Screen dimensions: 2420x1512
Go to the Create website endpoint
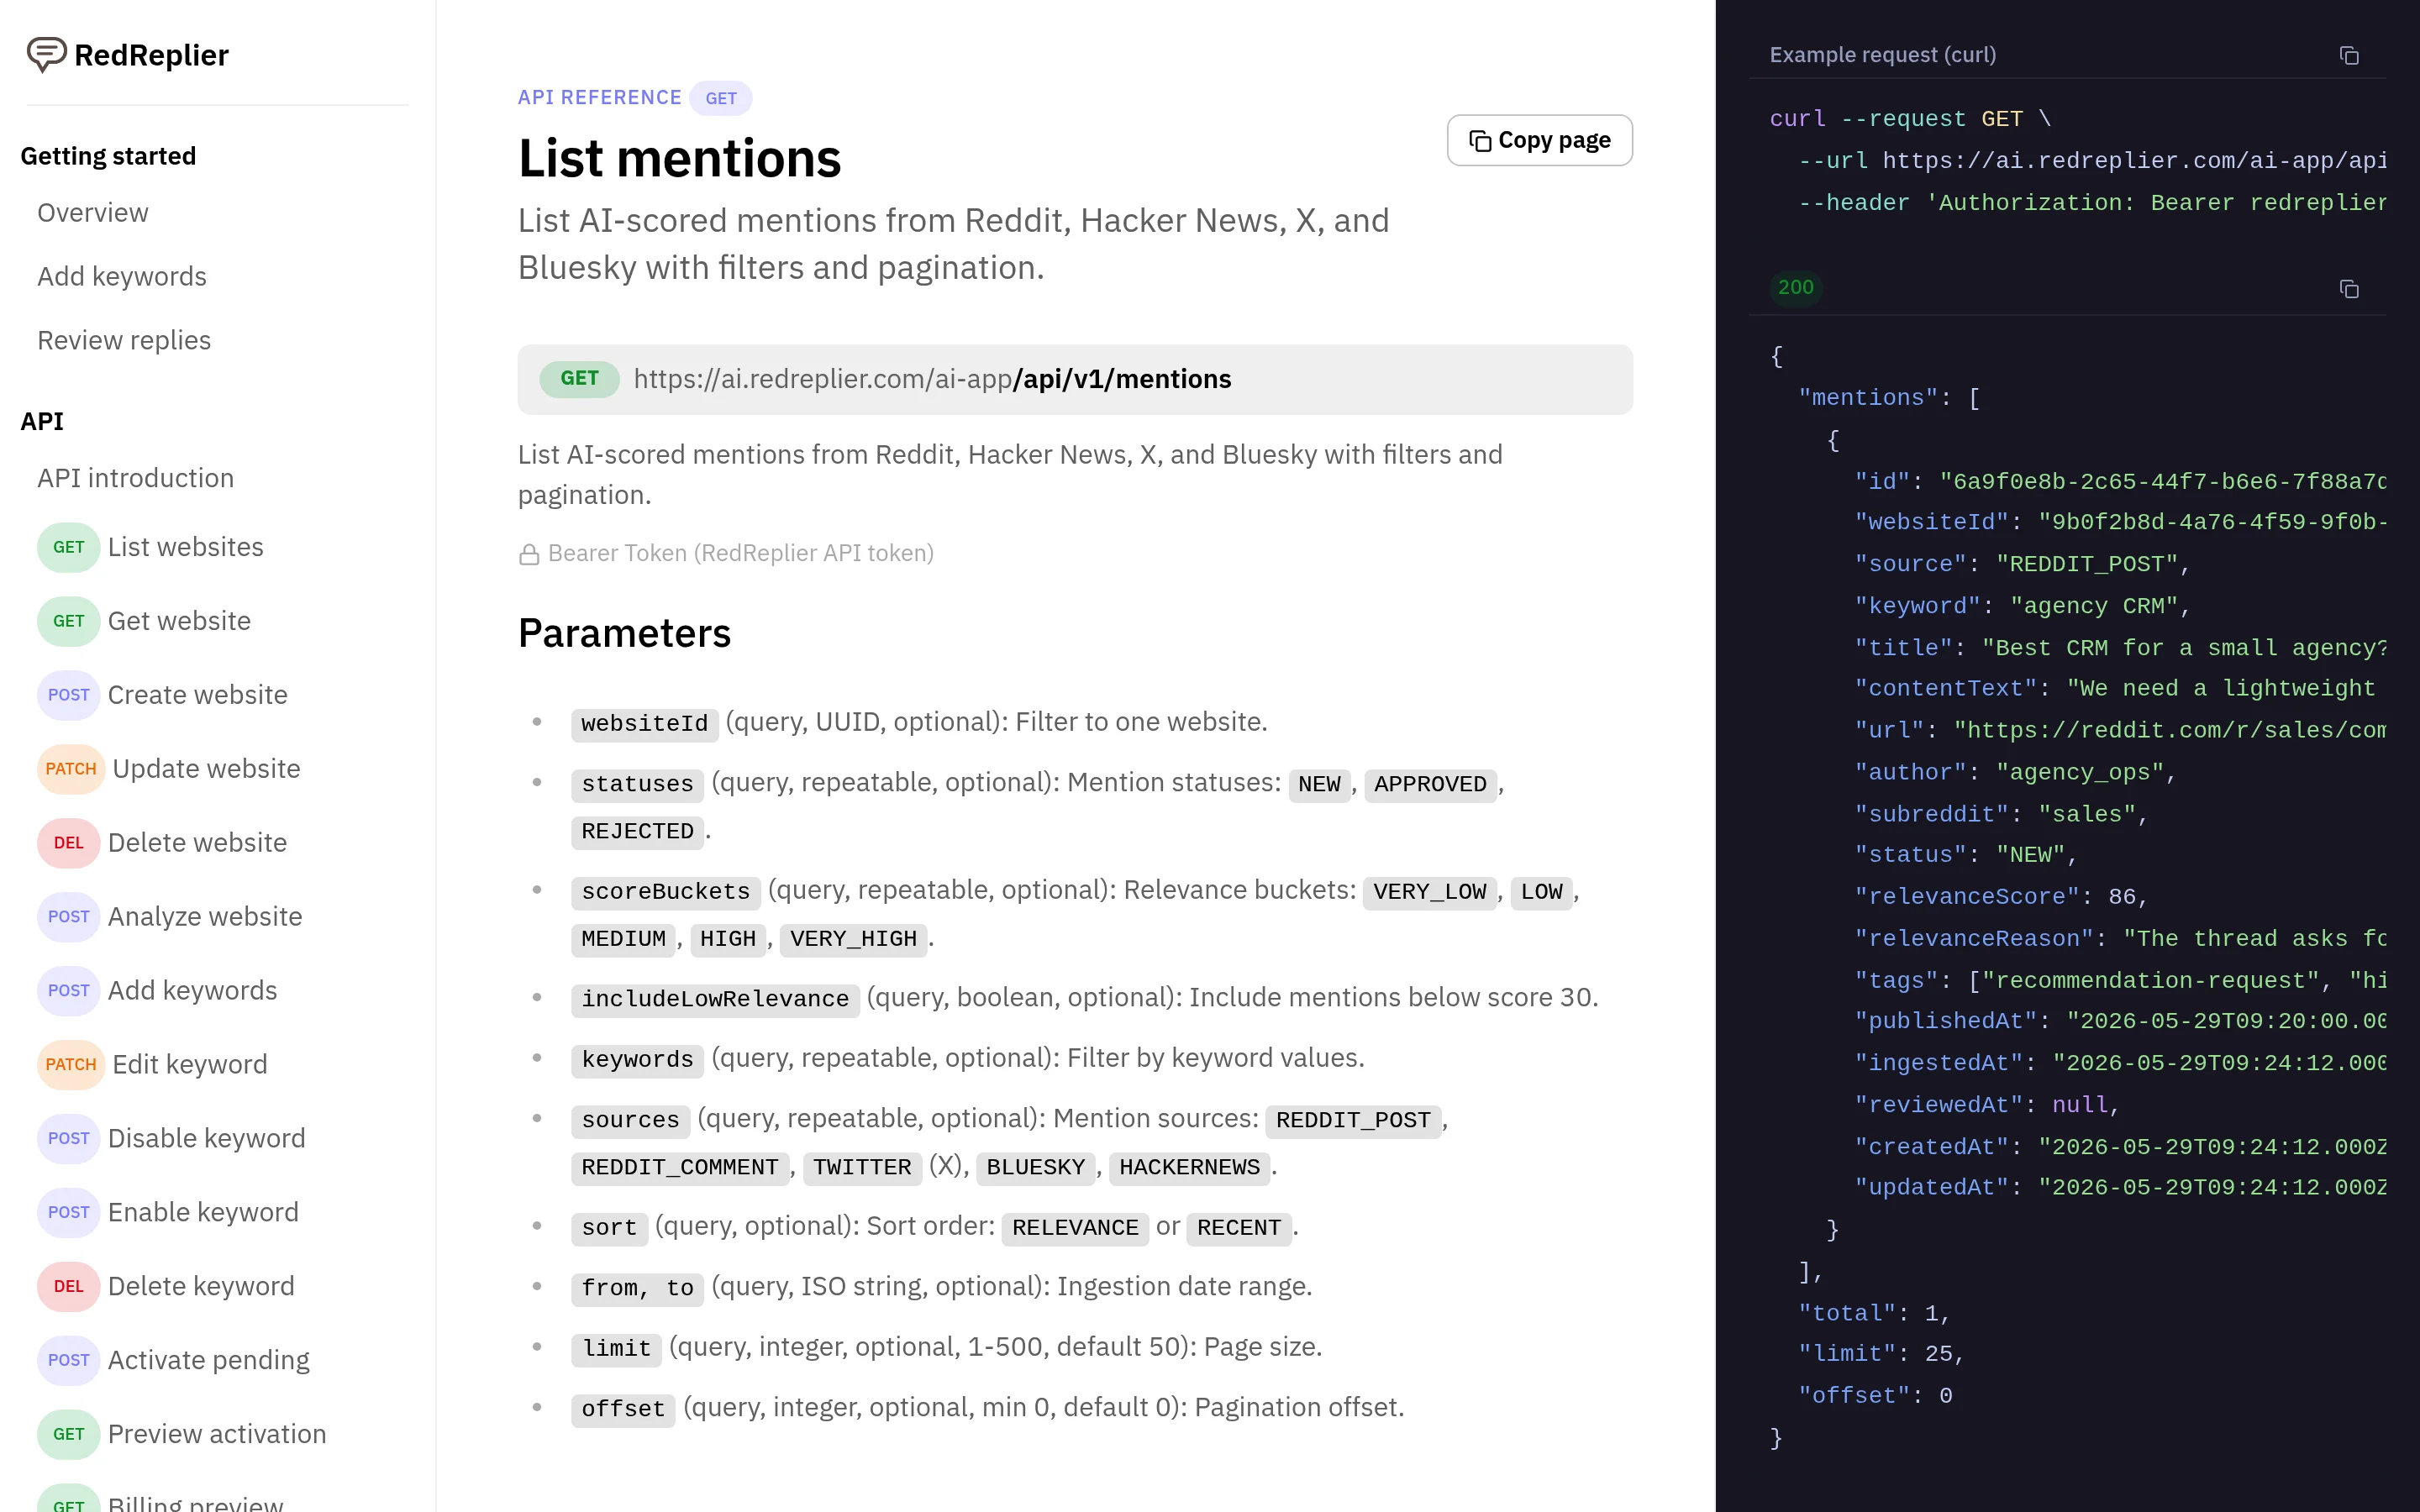pyautogui.click(x=197, y=695)
